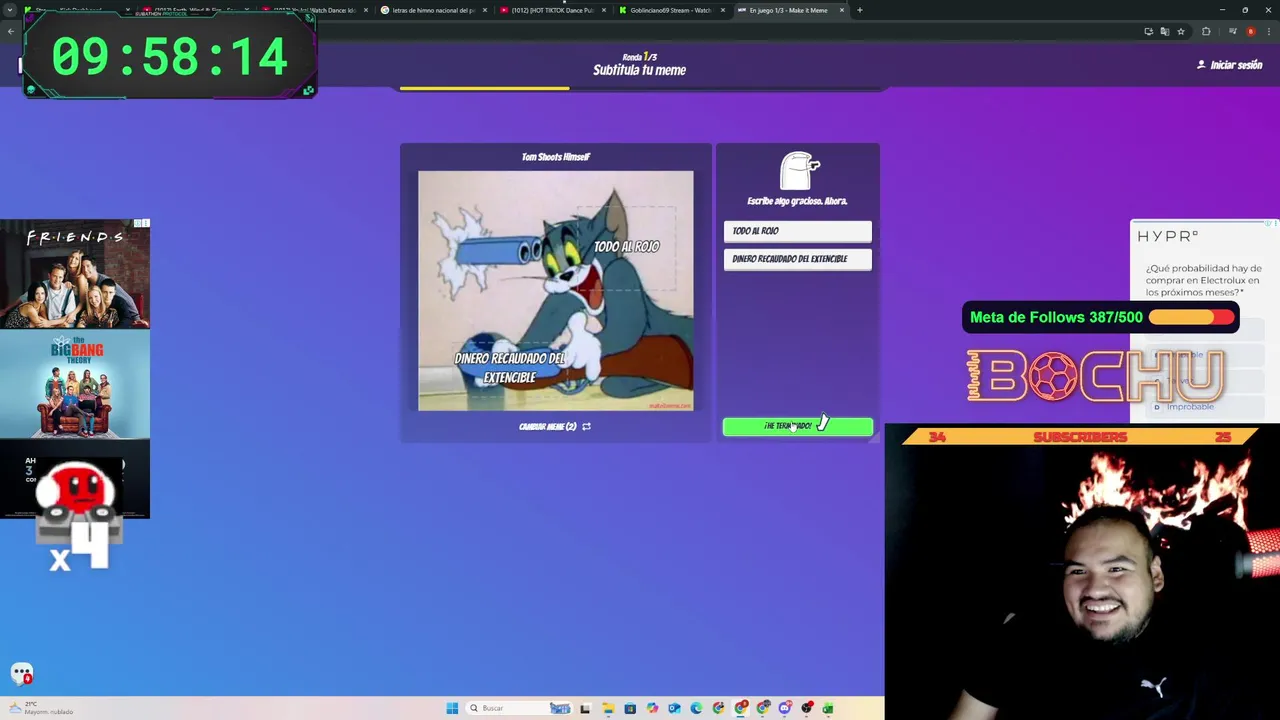Click the chat bubble icon at bottom left

[x=21, y=674]
